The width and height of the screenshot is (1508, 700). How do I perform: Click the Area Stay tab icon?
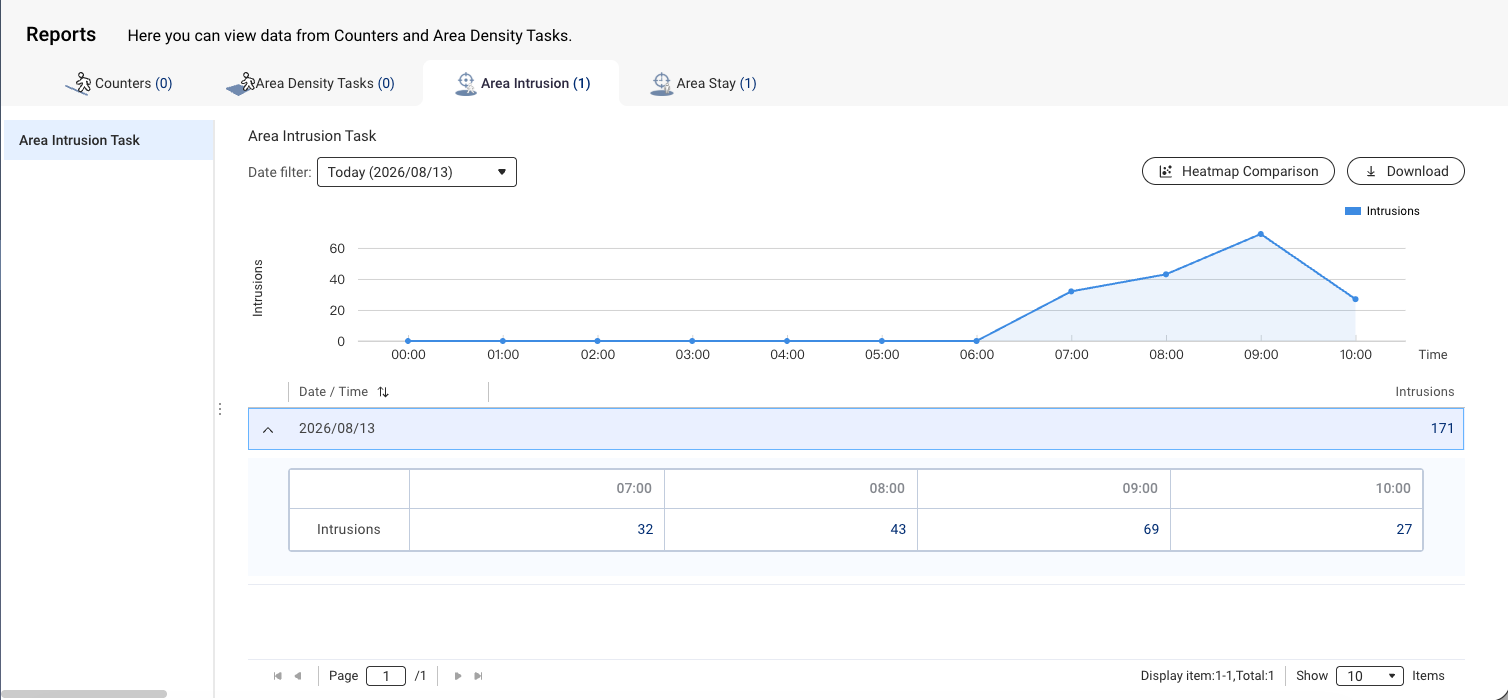tap(661, 83)
